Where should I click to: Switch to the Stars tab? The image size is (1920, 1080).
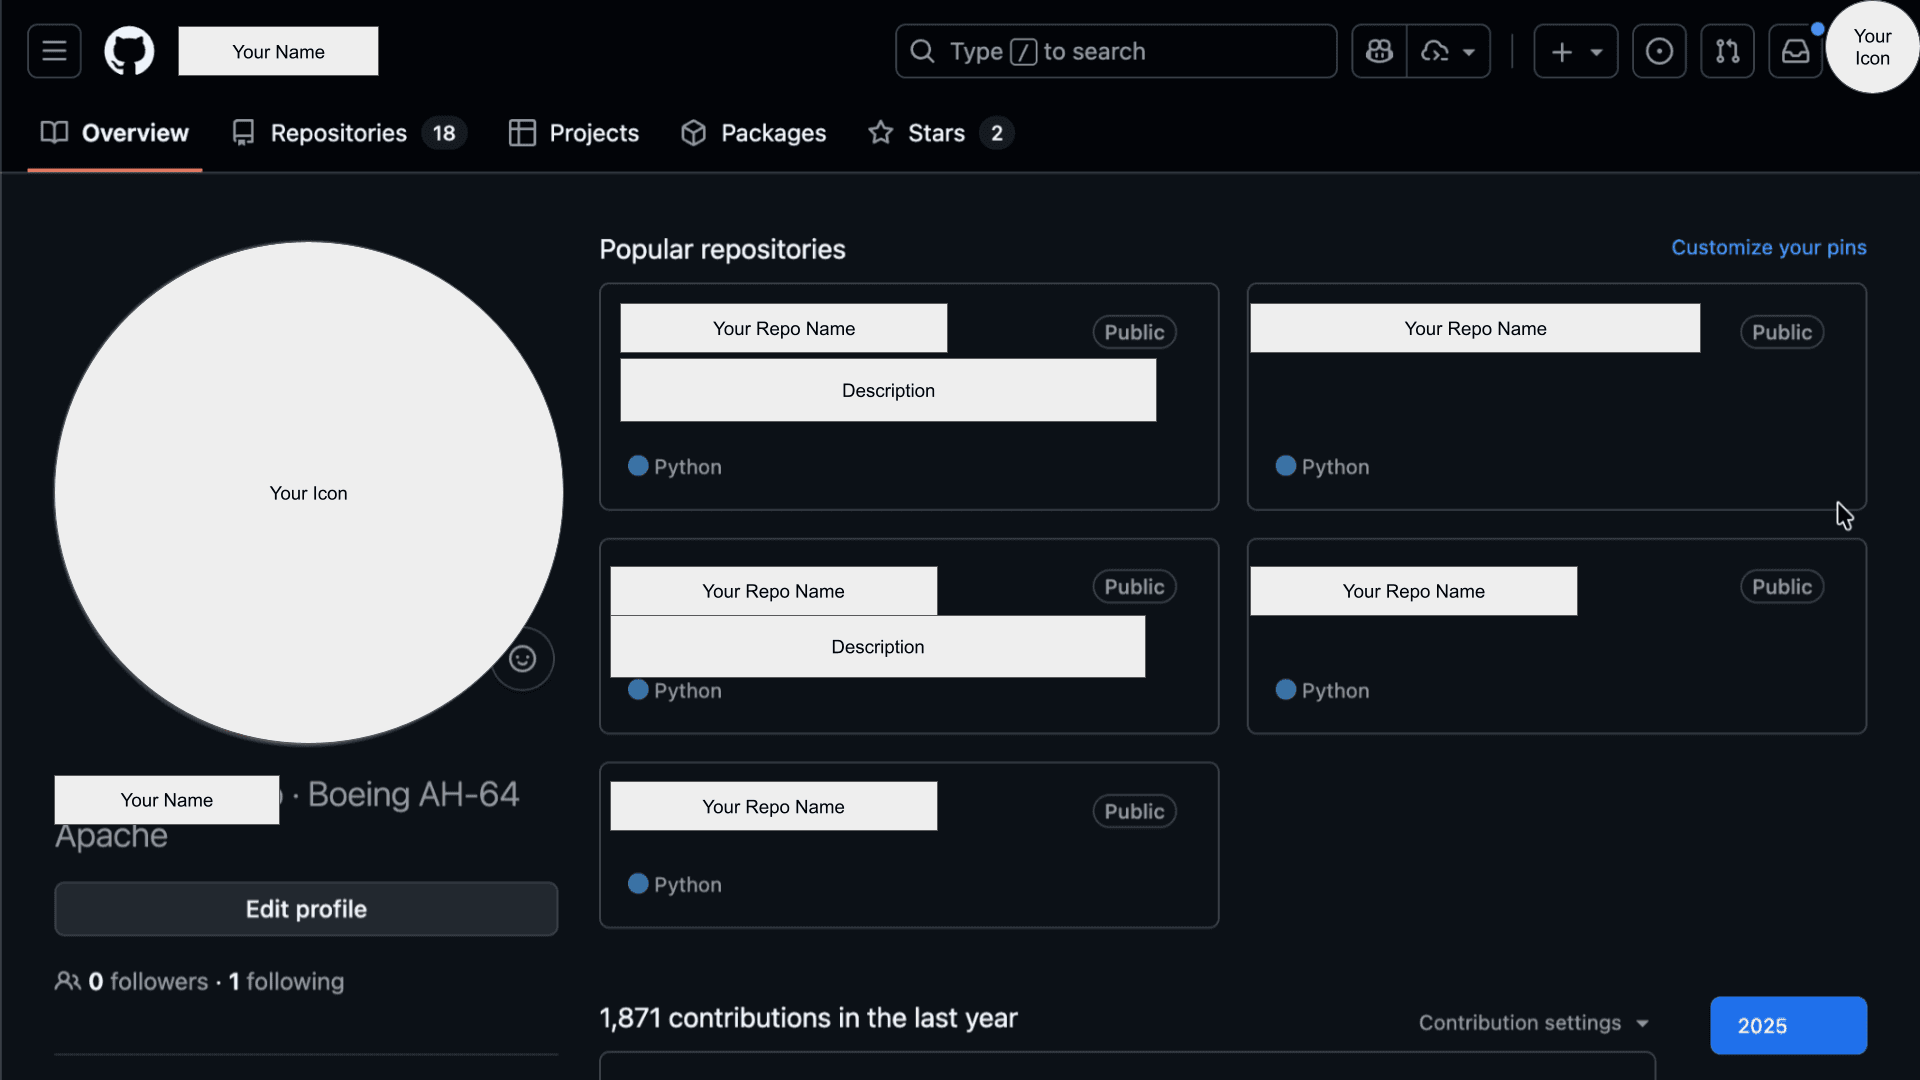point(936,133)
